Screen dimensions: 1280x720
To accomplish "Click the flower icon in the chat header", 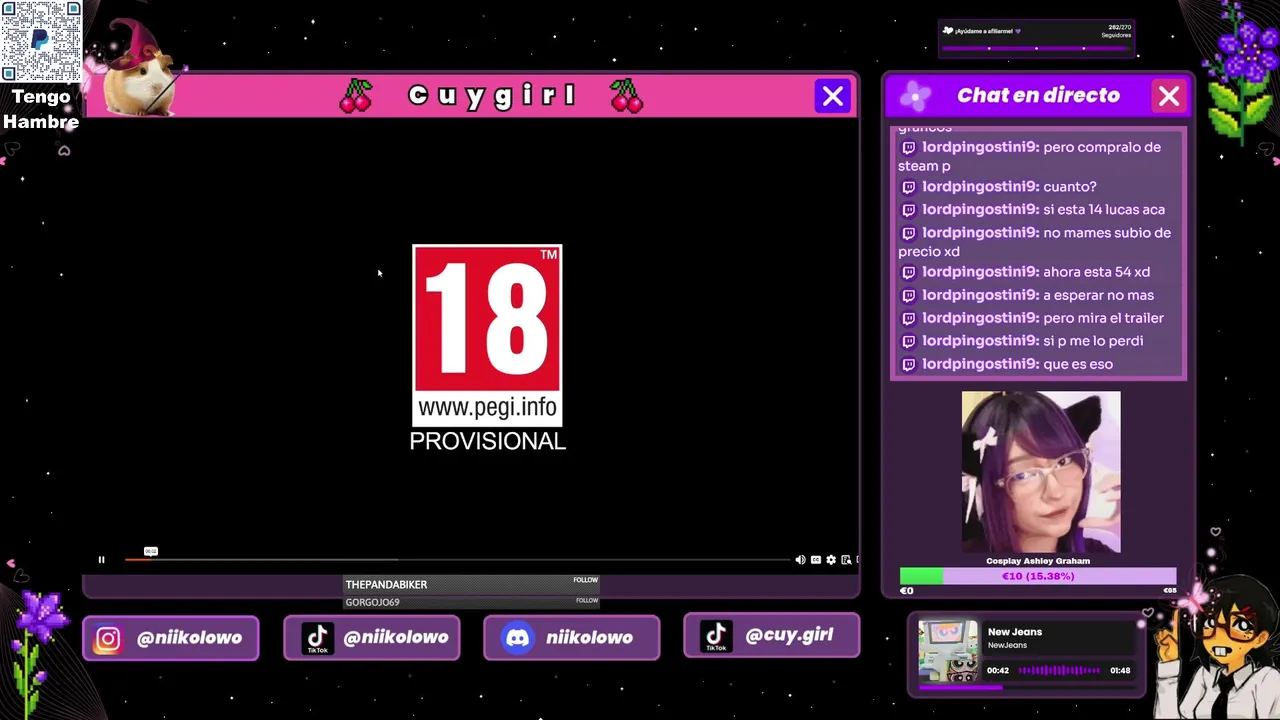I will [914, 96].
